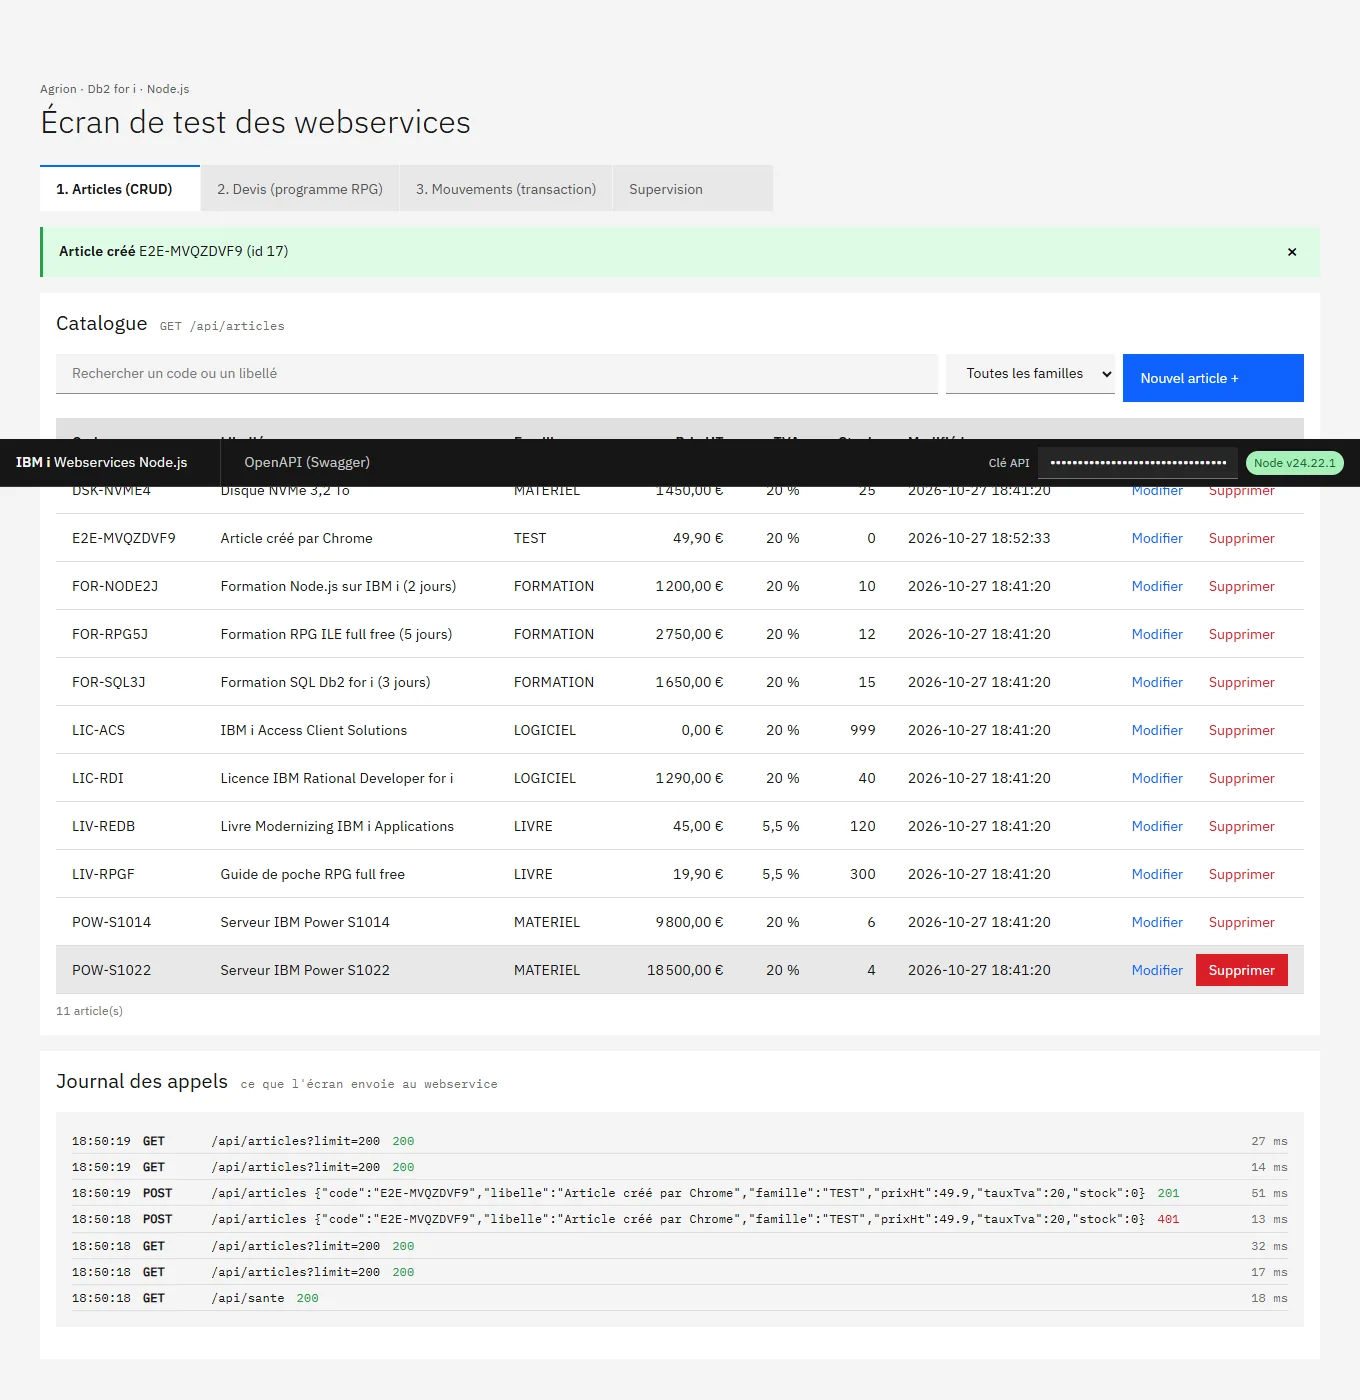Click the Node v24.22.1 version badge
Viewport: 1360px width, 1400px height.
1295,463
